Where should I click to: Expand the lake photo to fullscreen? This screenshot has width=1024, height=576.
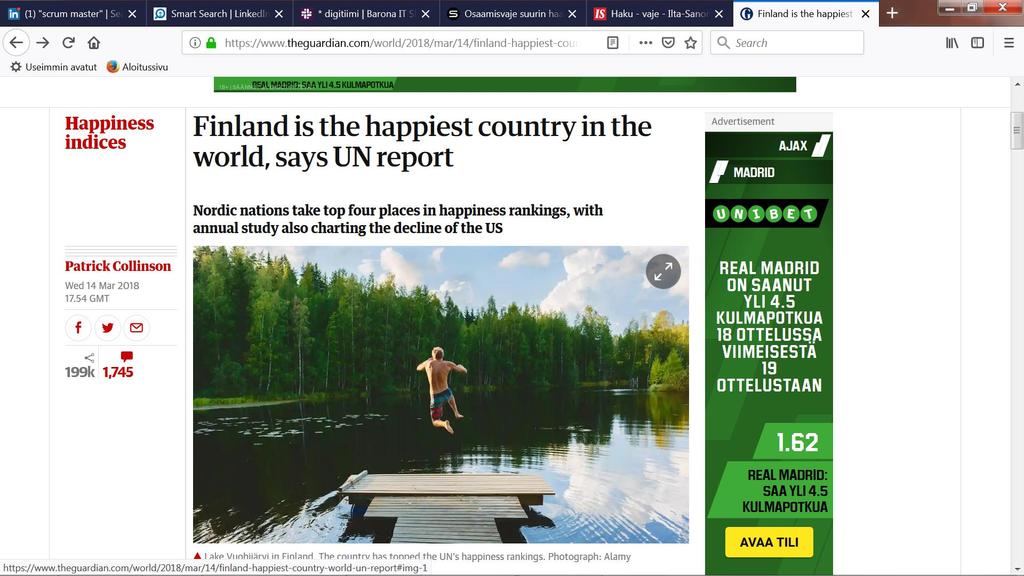point(663,271)
